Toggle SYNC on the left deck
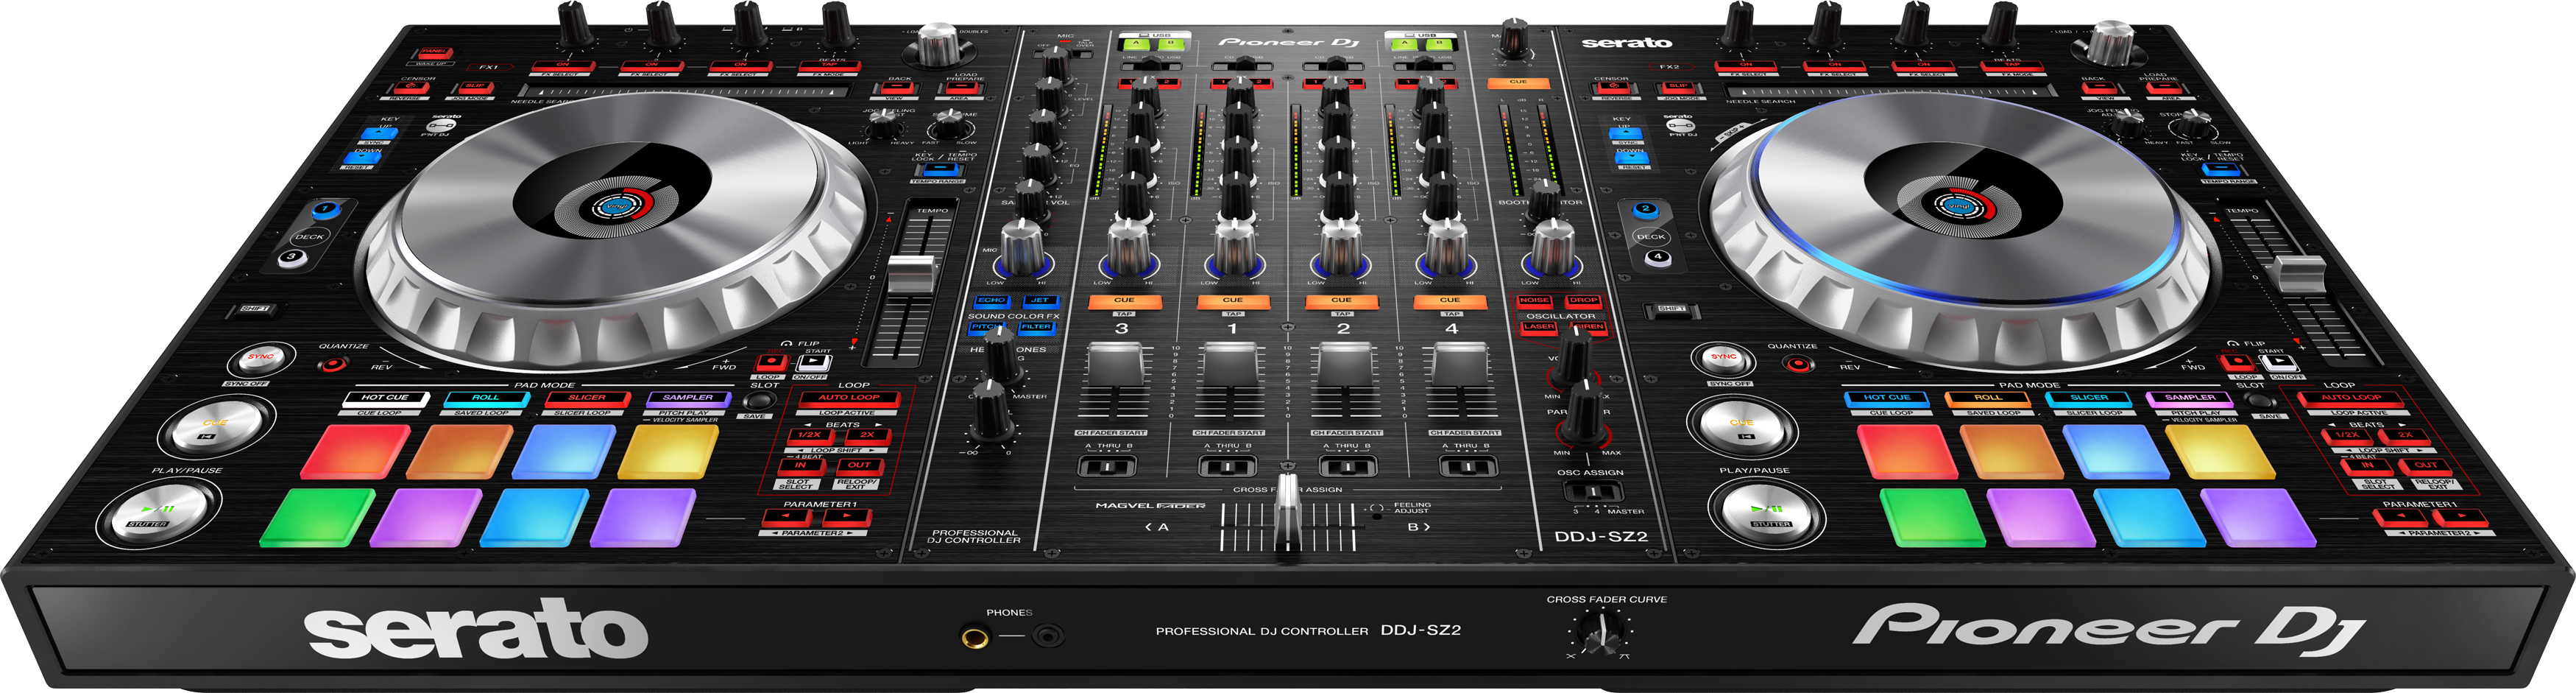2576x693 pixels. click(260, 358)
